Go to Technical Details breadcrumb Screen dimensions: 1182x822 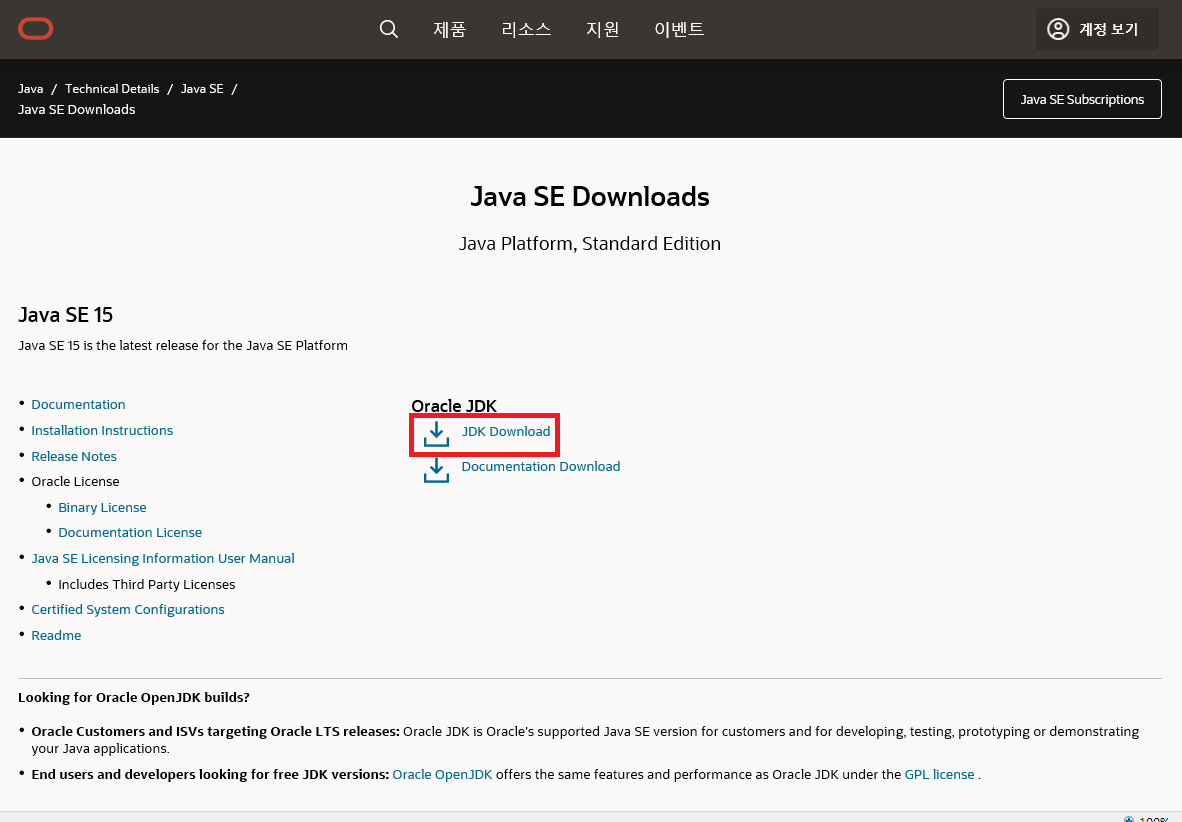click(112, 88)
